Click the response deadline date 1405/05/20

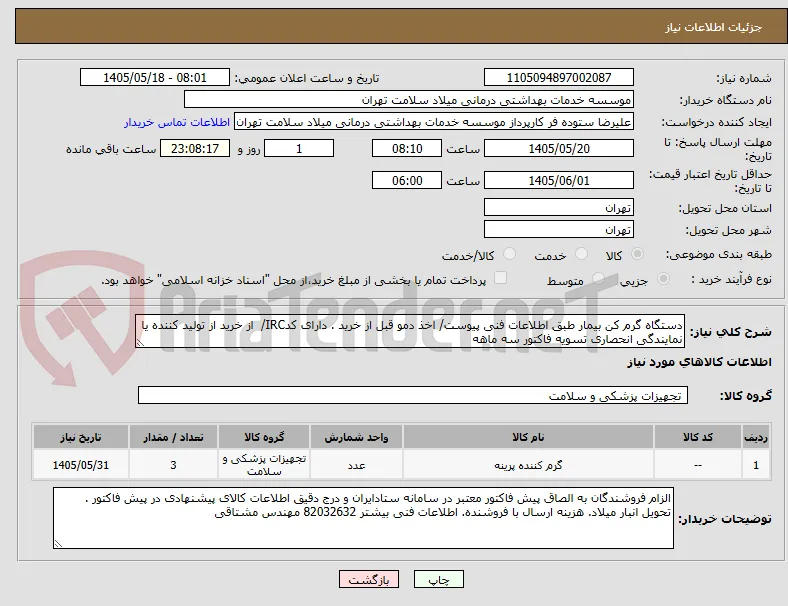559,148
